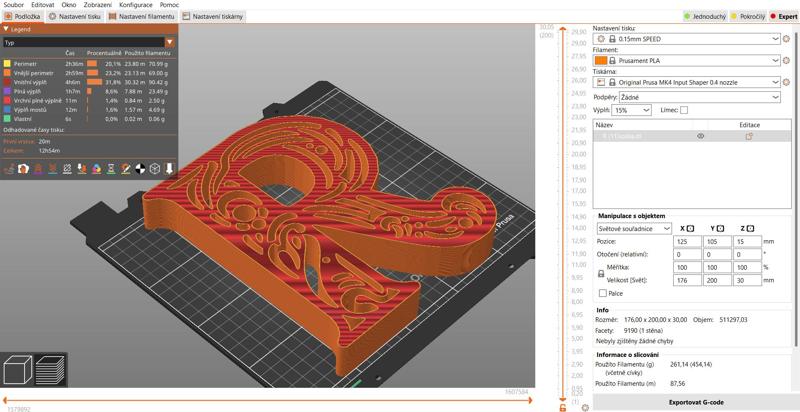Reset X rotation icon in manipulation panel

coord(691,228)
